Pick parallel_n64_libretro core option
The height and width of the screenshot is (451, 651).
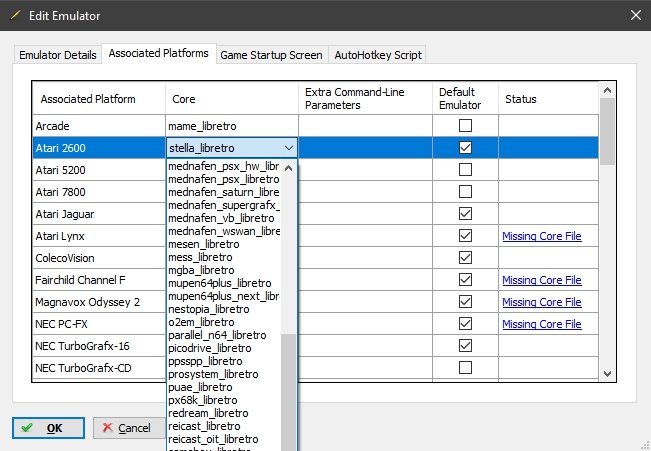[x=224, y=335]
